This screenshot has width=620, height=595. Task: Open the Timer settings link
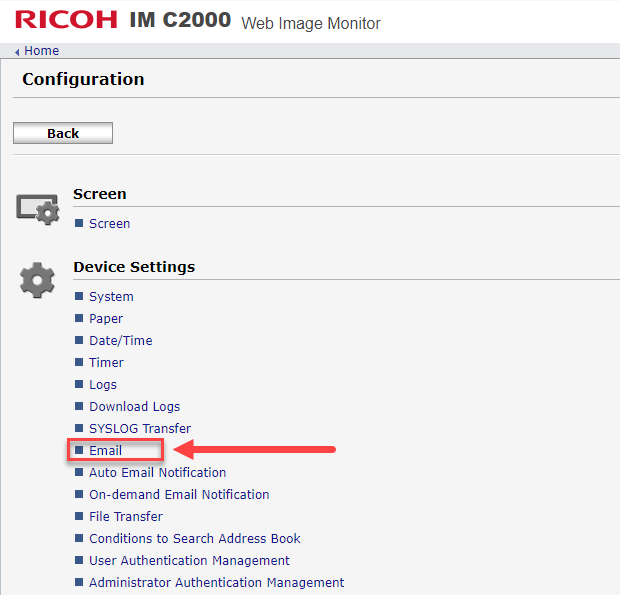point(106,363)
